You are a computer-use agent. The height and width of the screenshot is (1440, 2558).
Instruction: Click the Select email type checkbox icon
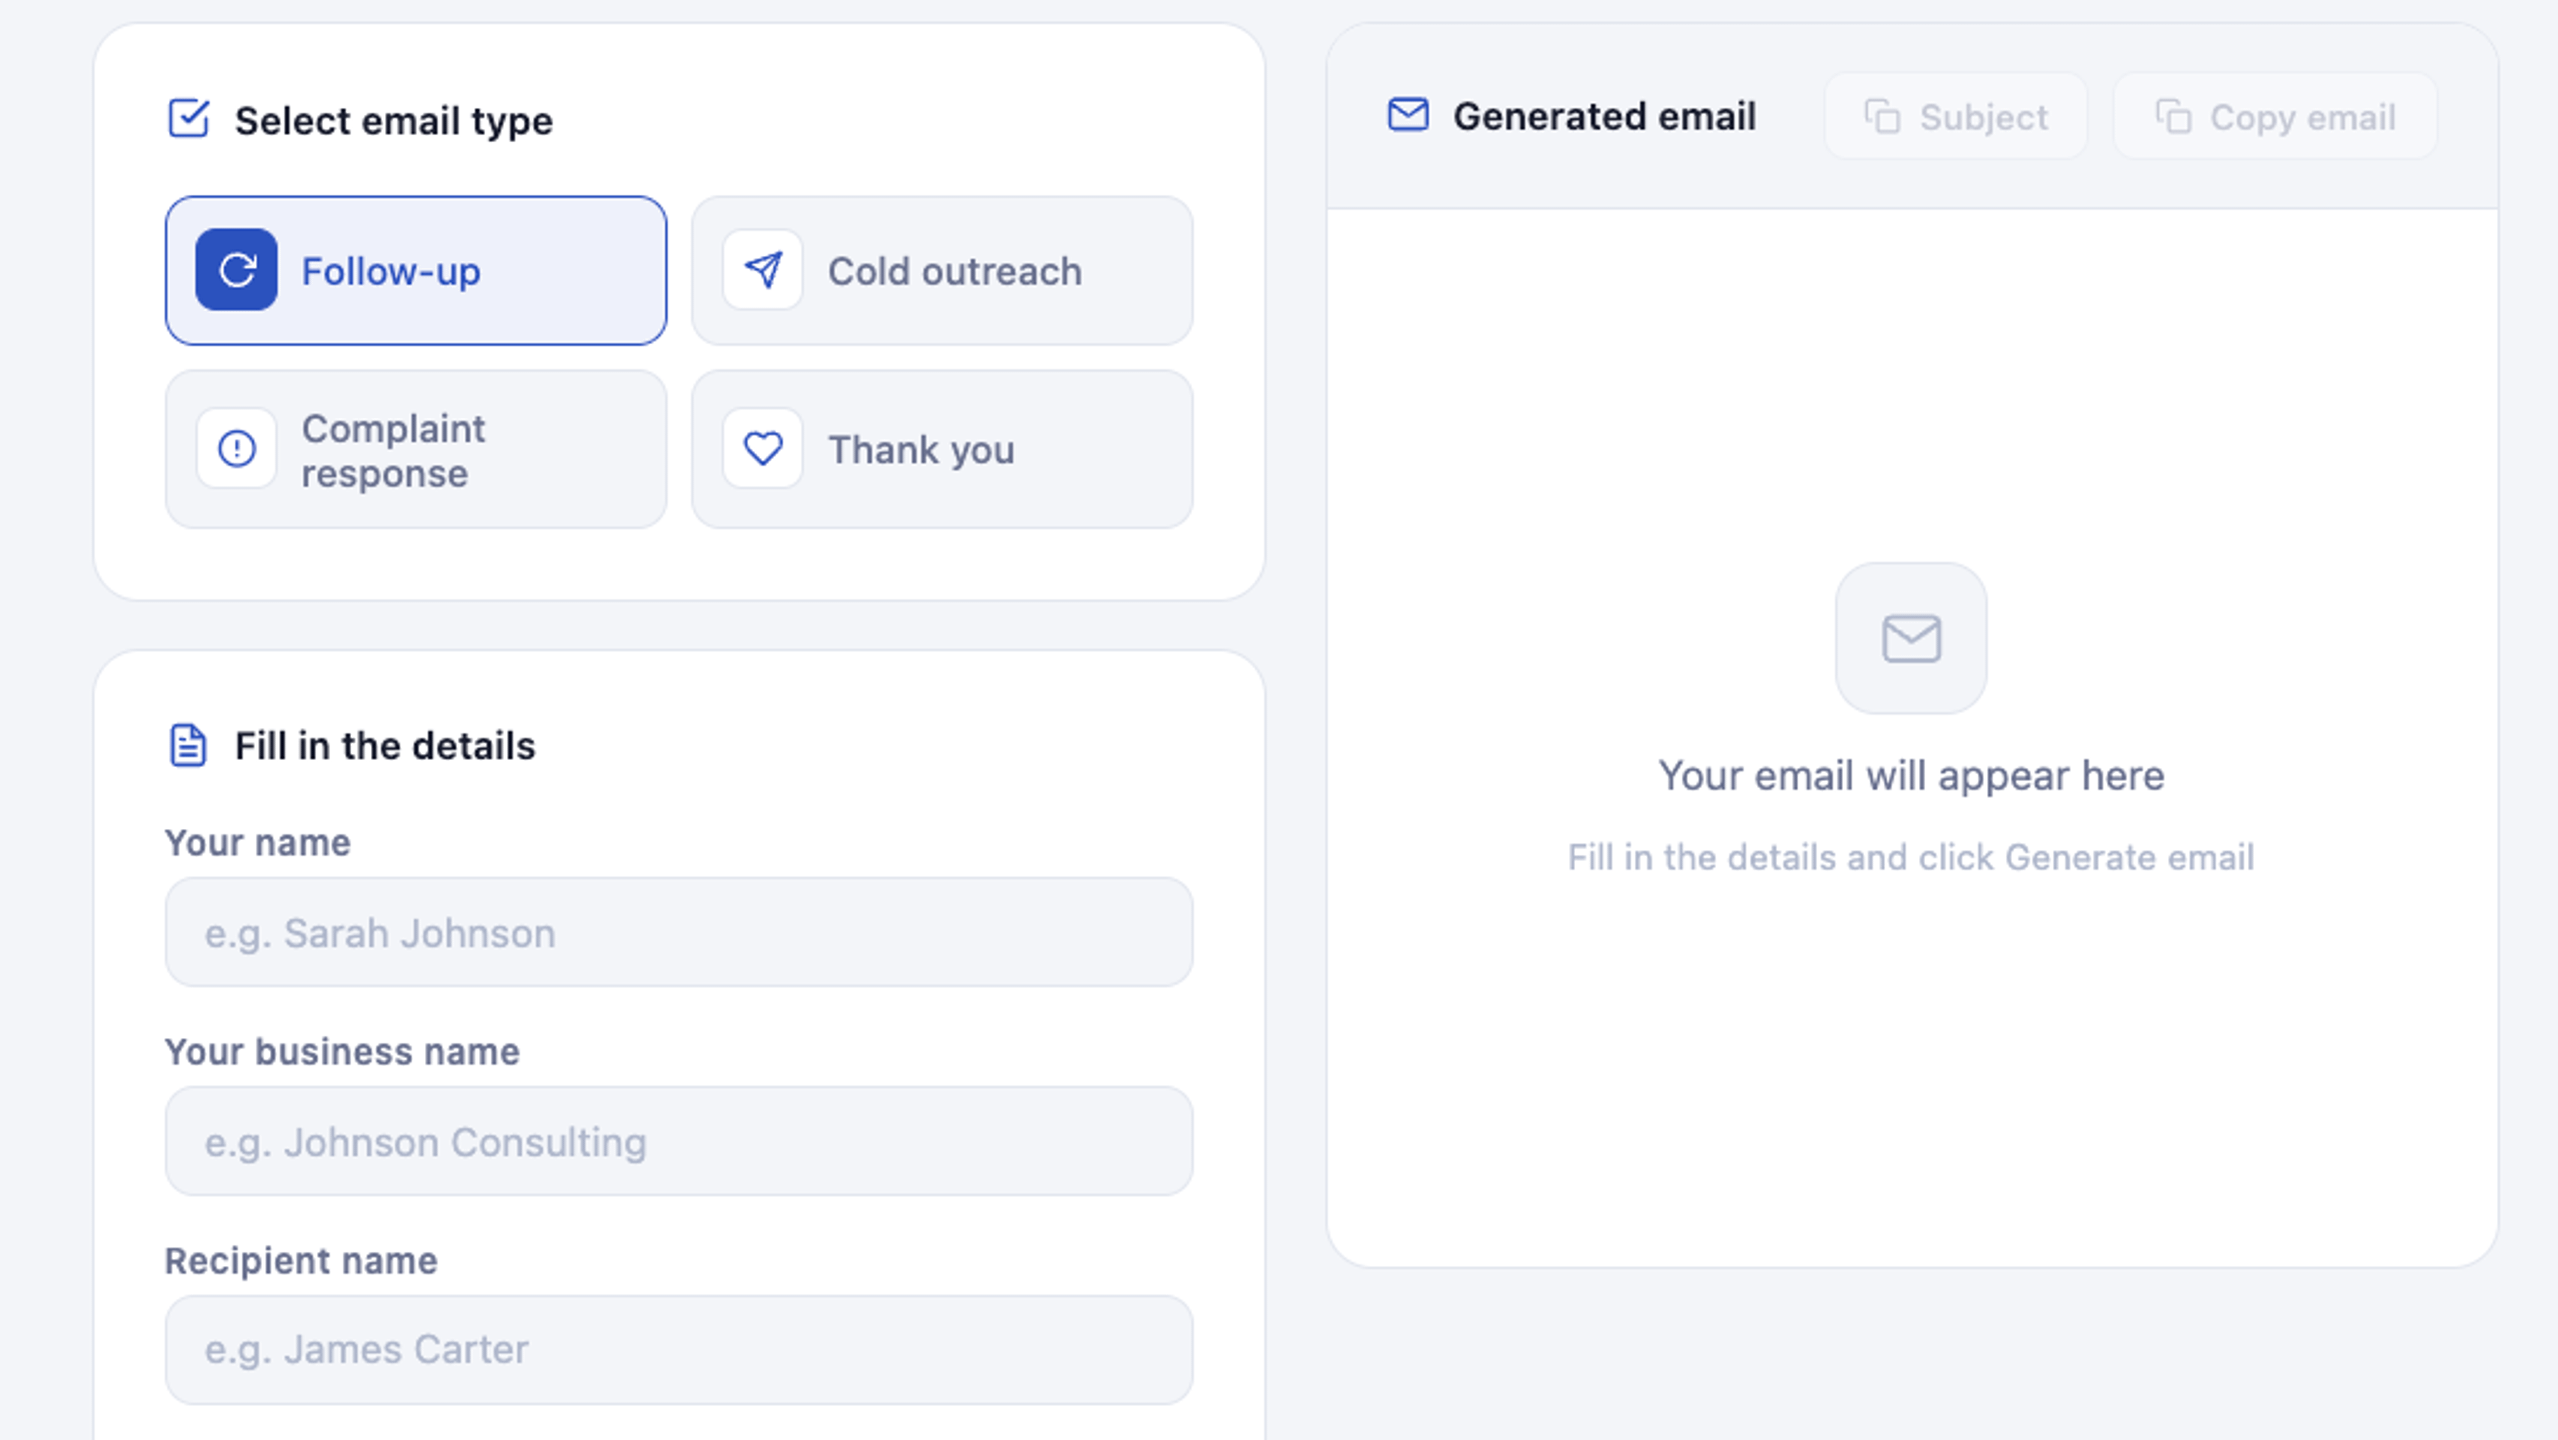pyautogui.click(x=188, y=118)
